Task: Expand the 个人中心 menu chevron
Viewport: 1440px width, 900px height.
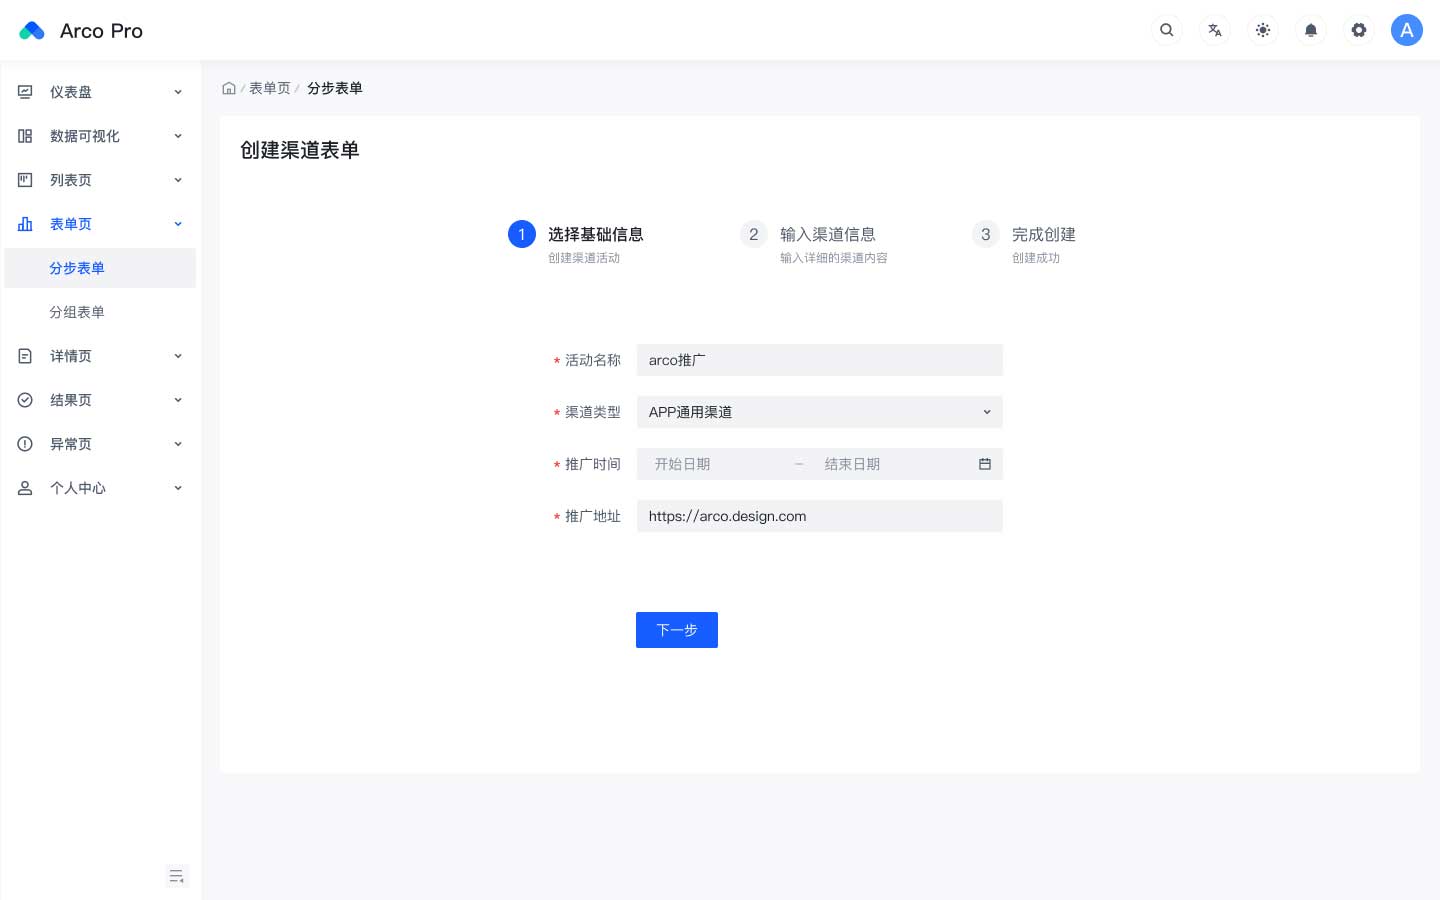Action: (x=178, y=488)
